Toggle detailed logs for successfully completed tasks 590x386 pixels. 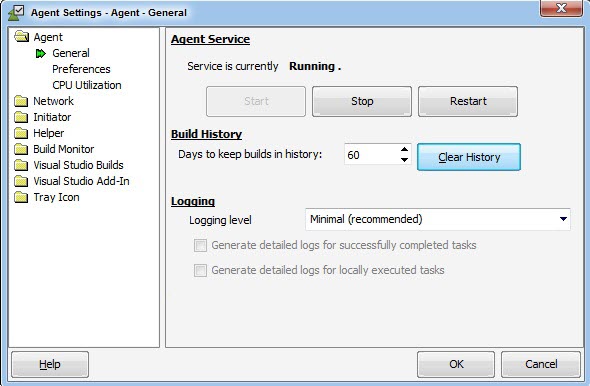tap(200, 246)
